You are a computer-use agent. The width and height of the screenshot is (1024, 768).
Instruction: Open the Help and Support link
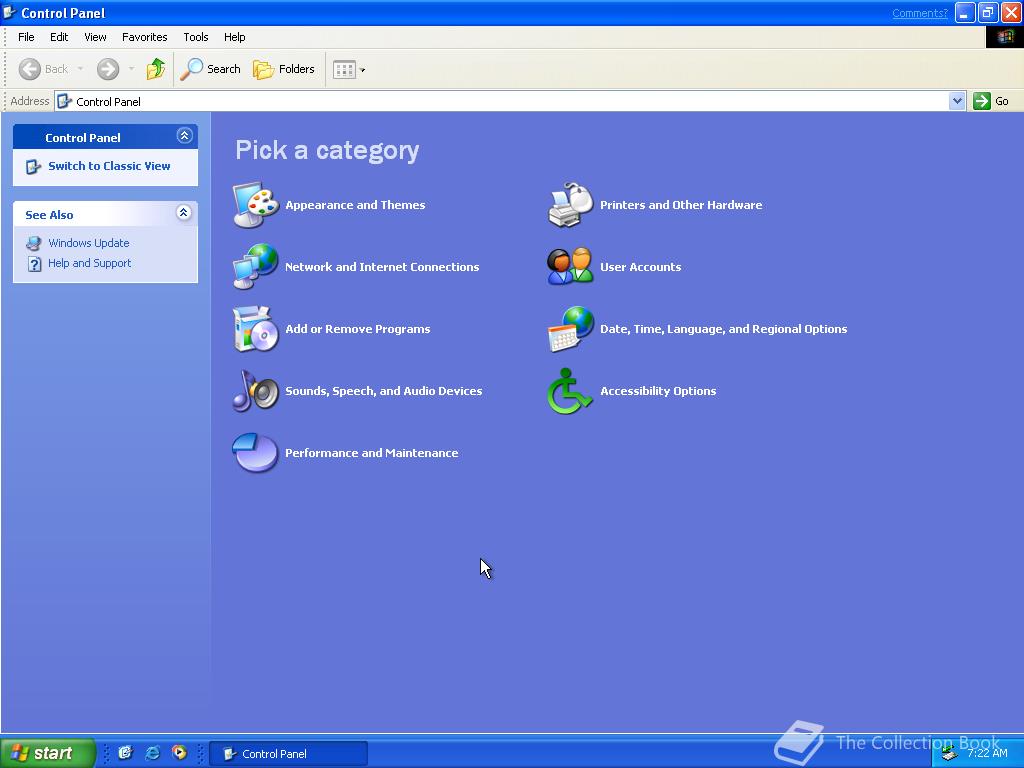pos(89,263)
